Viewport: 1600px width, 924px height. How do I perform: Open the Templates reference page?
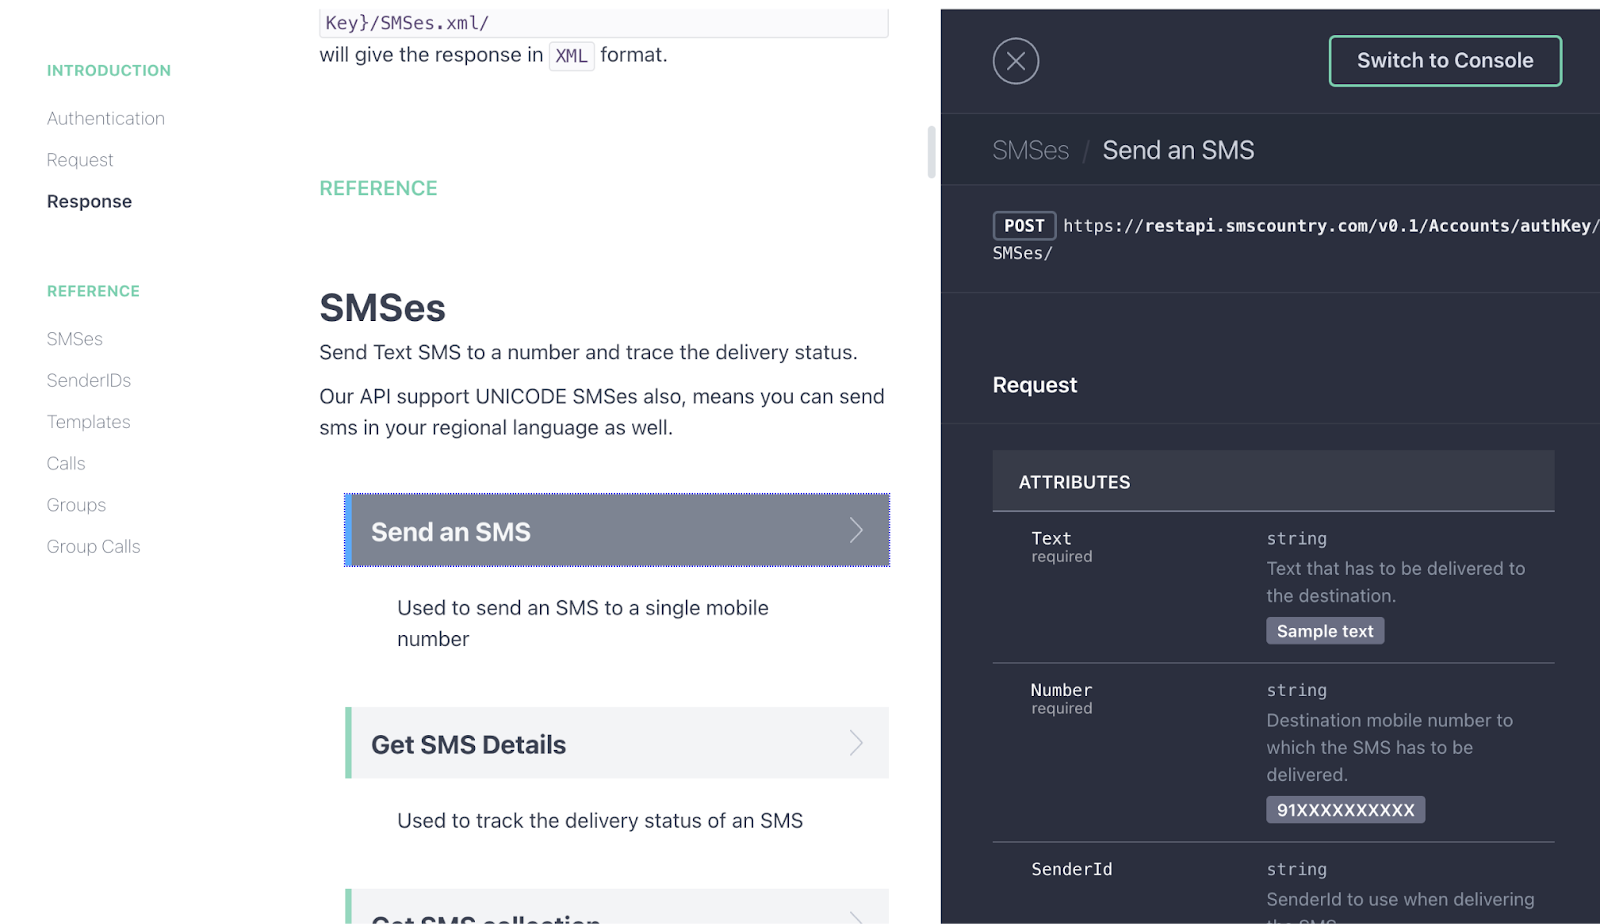click(x=89, y=422)
